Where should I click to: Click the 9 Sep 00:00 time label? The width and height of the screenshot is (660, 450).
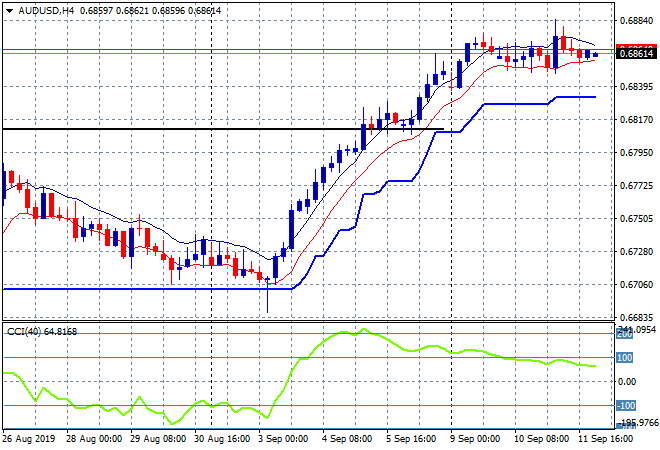(x=475, y=439)
